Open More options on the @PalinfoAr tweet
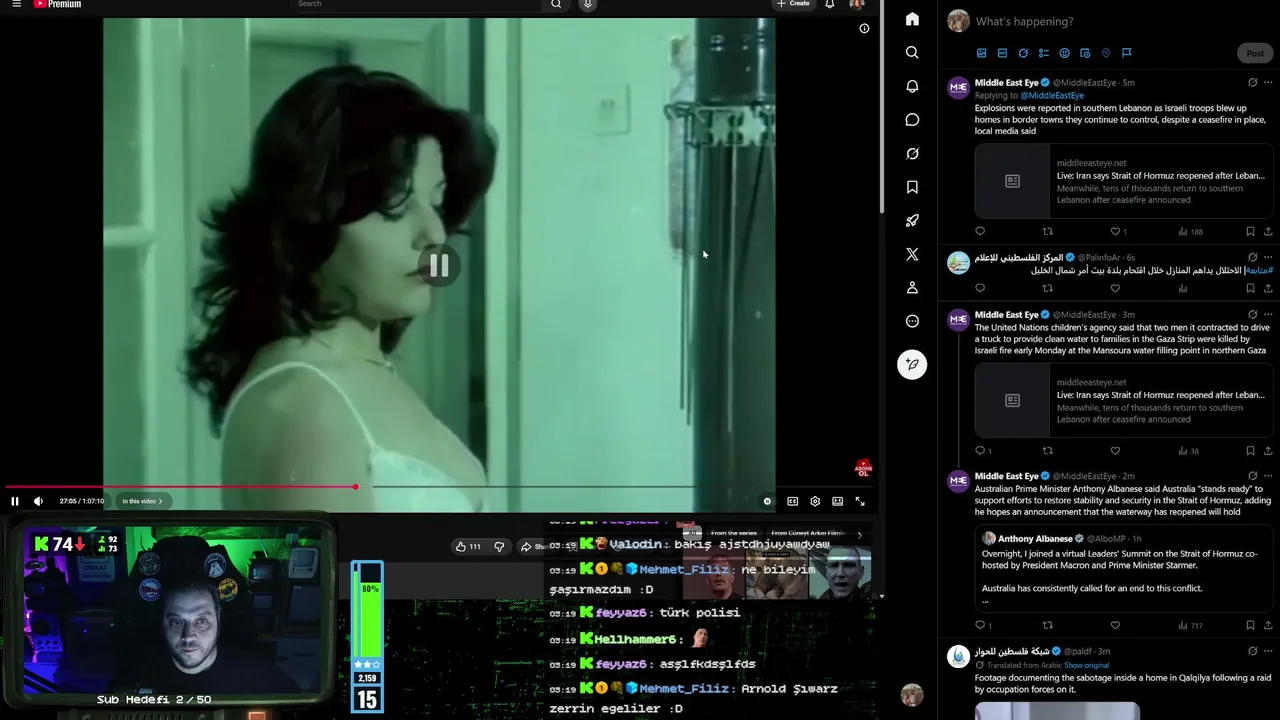This screenshot has height=720, width=1280. point(1269,257)
